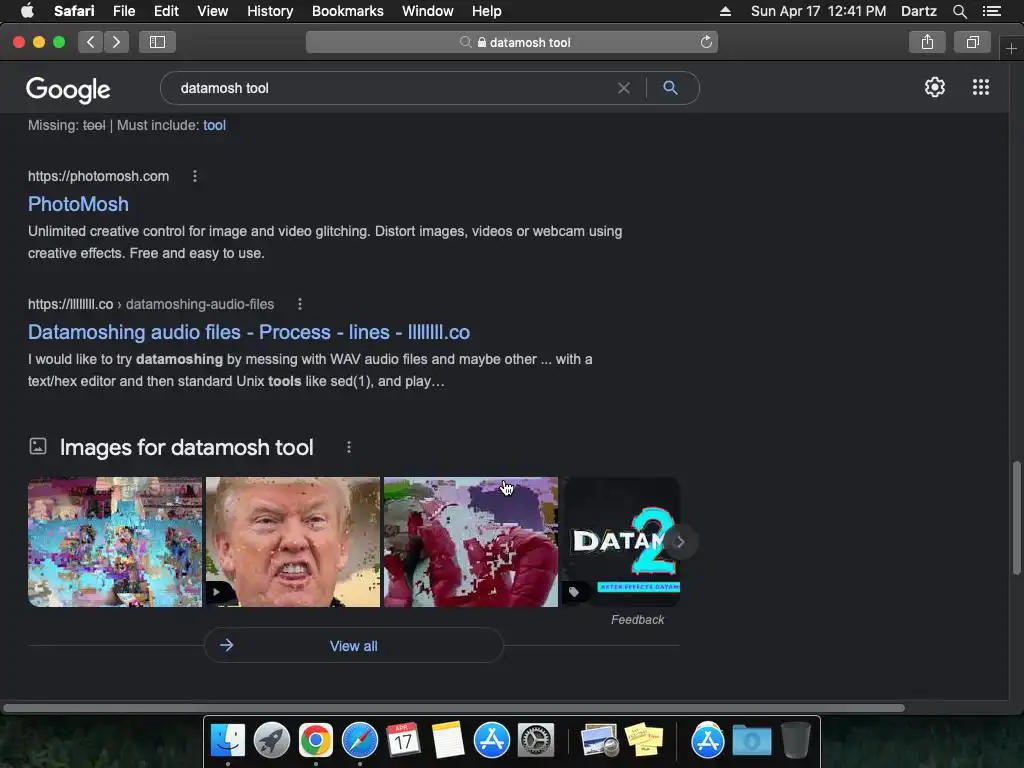Click the Google logo
Viewport: 1024px width, 768px height.
[68, 89]
